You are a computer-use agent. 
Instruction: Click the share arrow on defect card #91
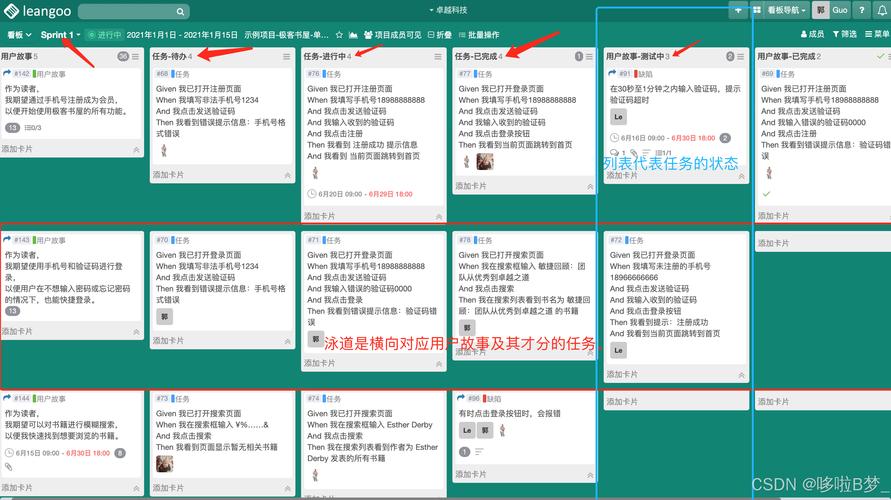pos(612,73)
